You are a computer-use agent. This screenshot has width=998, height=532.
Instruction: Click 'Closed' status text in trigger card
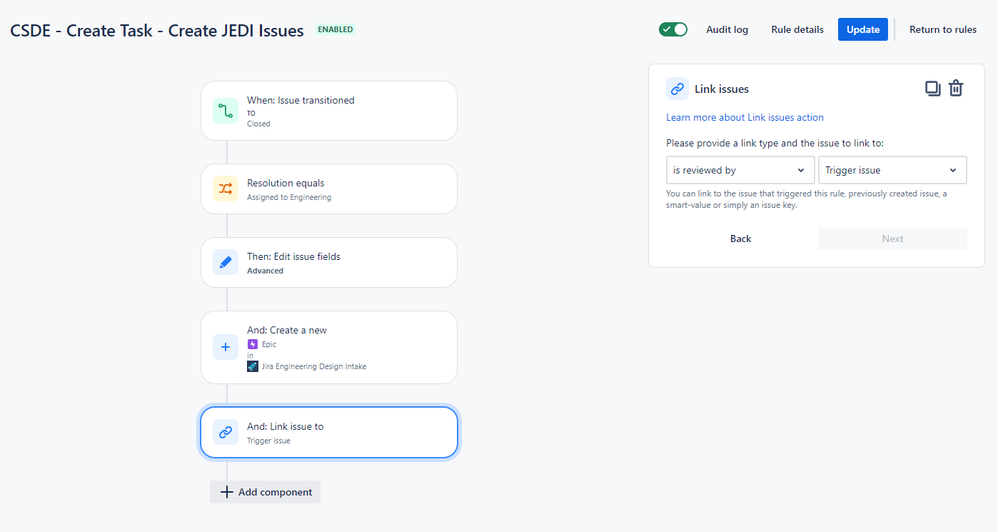coord(258,124)
